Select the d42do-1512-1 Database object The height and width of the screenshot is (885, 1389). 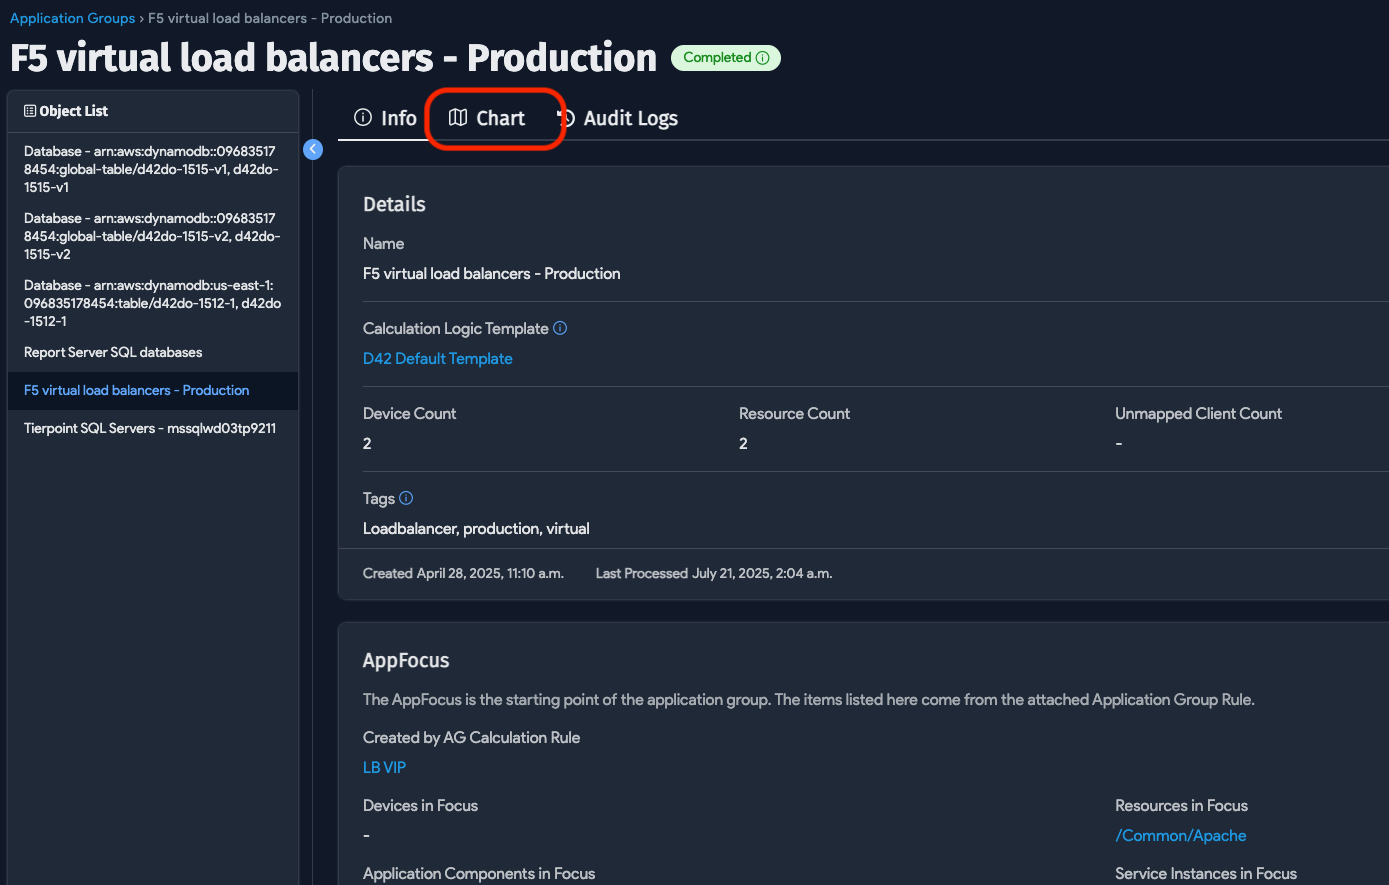pyautogui.click(x=150, y=303)
